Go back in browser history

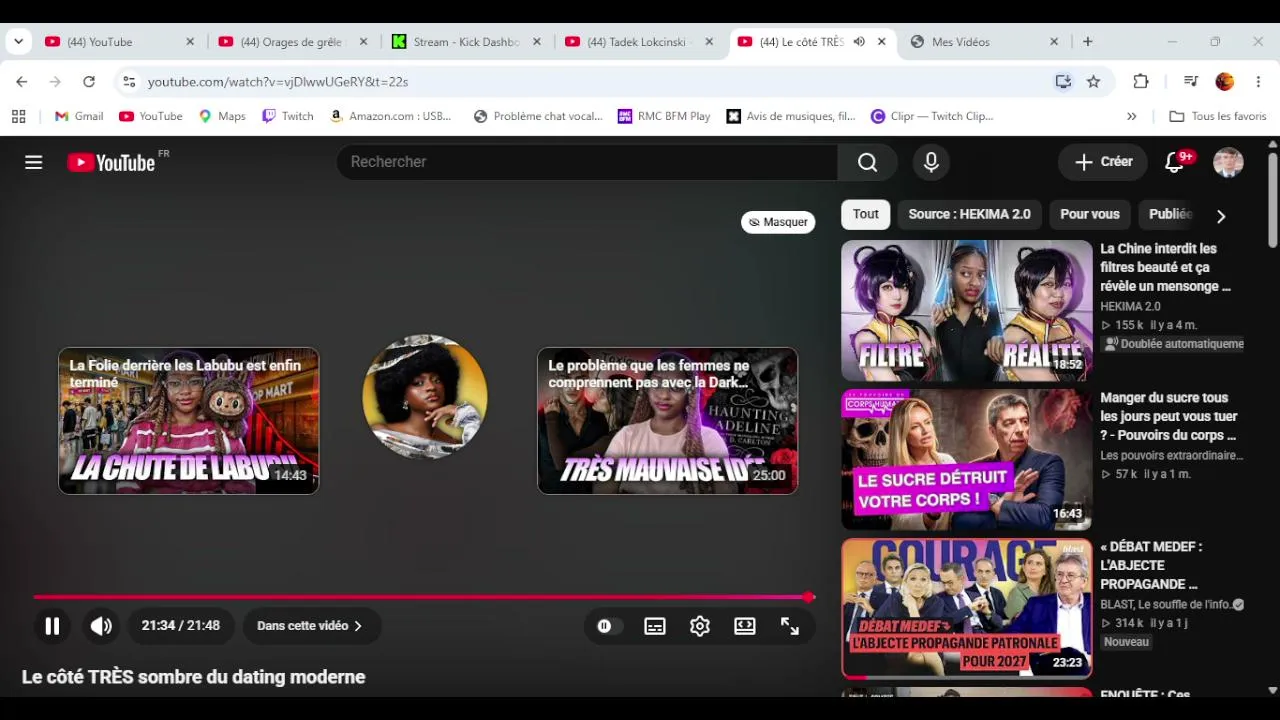22,82
